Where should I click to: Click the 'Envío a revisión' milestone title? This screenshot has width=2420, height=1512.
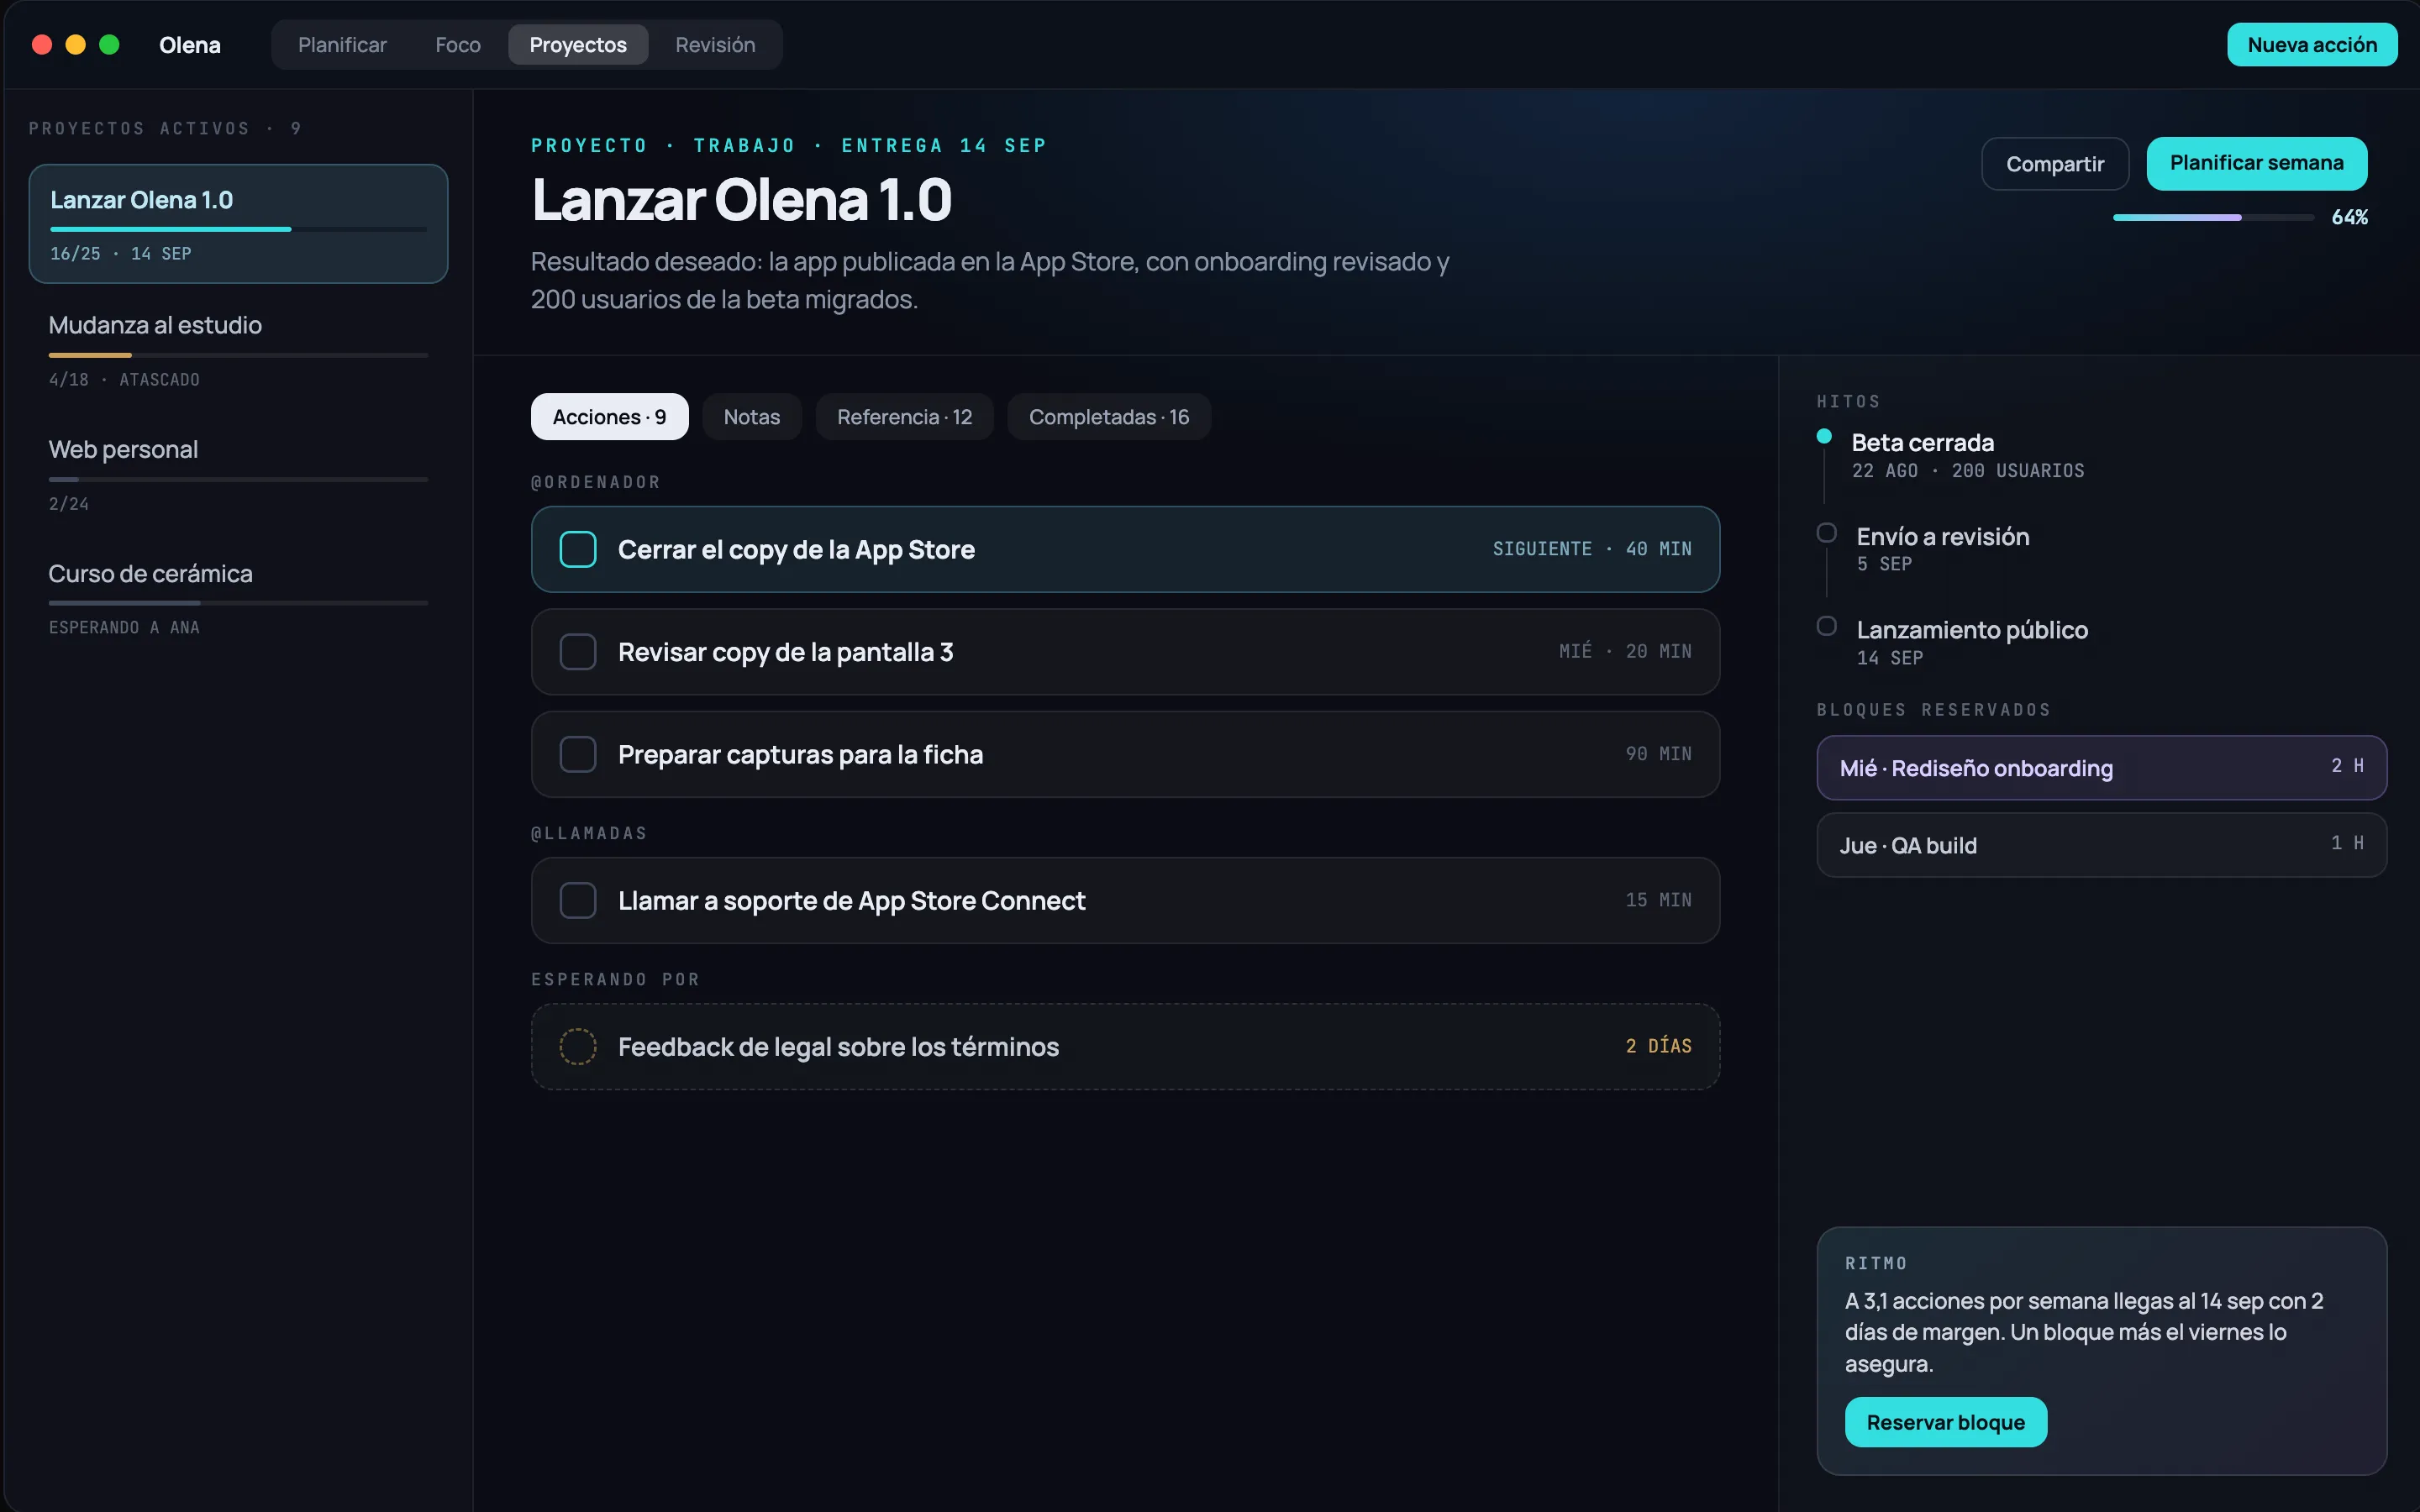[1943, 537]
